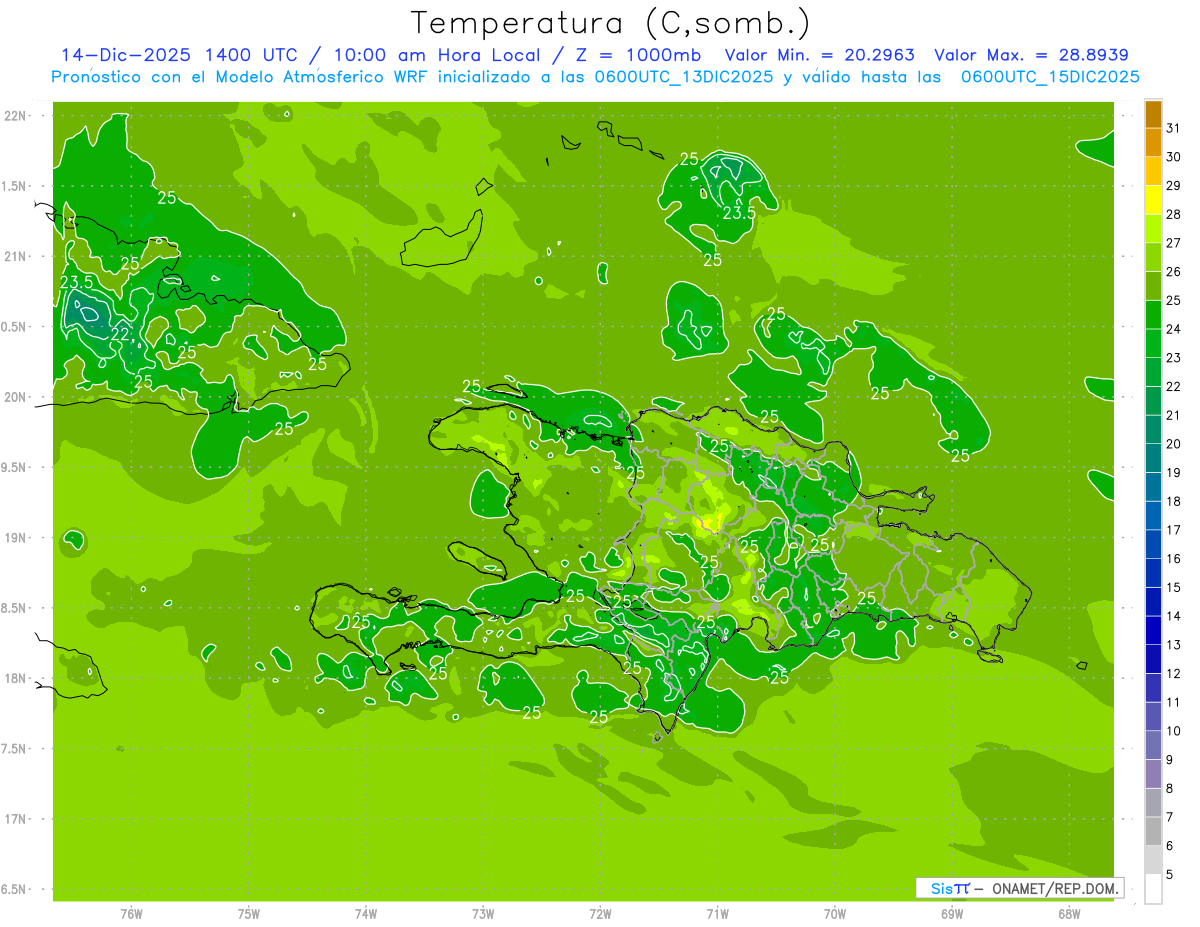
Task: Click the '68W' longitude axis label
Action: (x=1069, y=914)
